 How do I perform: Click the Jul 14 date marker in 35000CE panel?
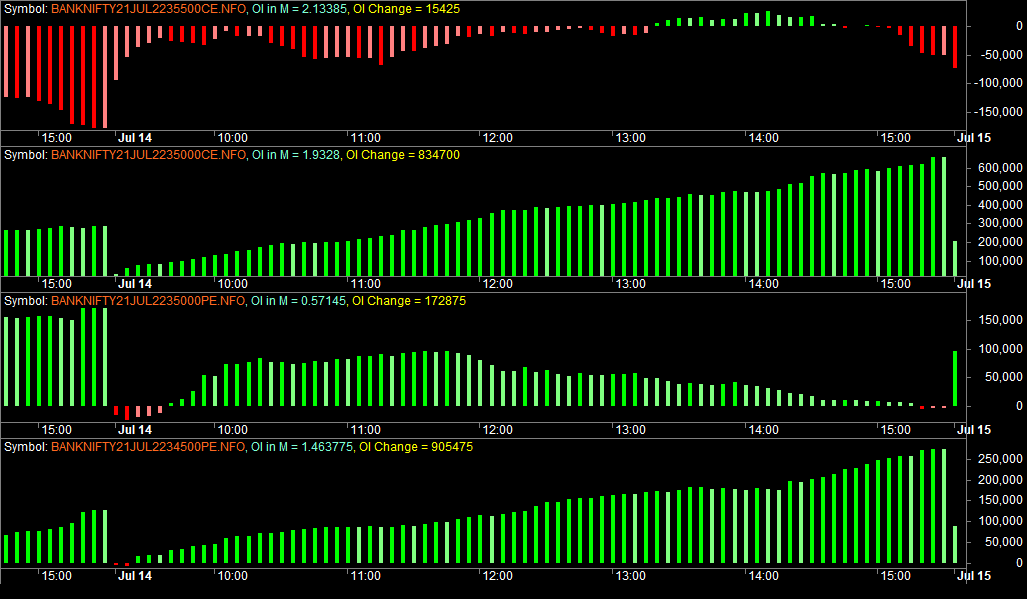coord(135,284)
